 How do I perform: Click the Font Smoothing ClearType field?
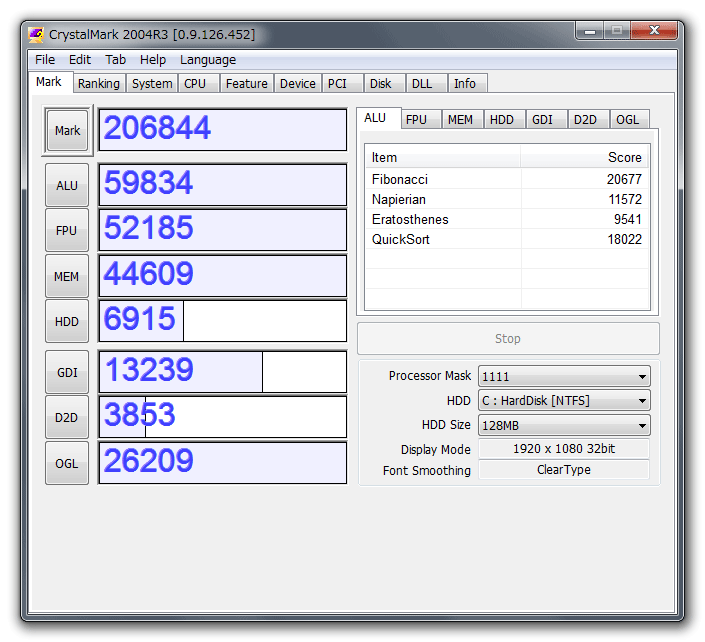[564, 469]
